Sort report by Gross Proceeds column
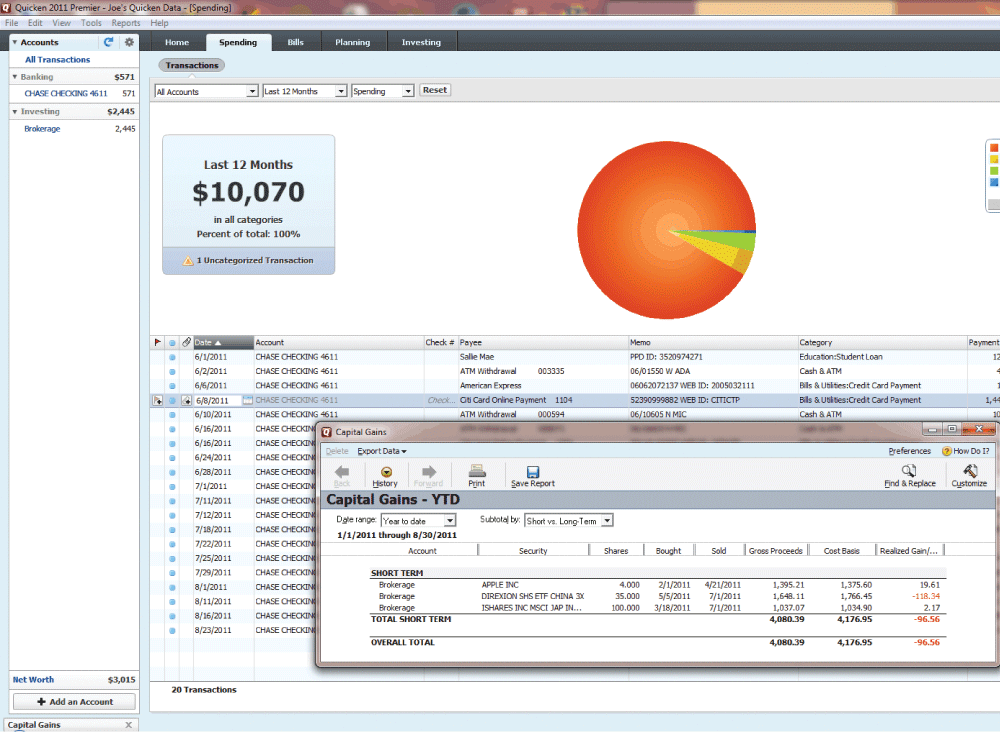The width and height of the screenshot is (1000, 732). [x=776, y=551]
